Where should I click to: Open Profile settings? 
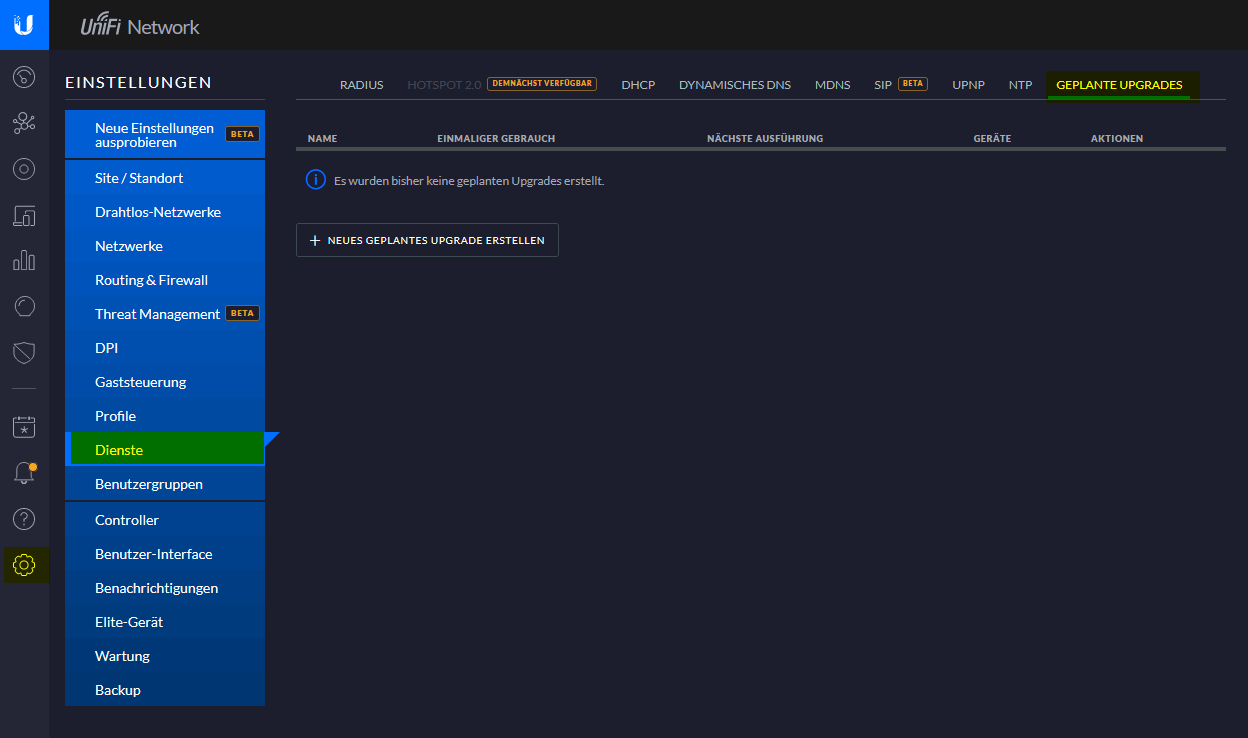point(165,416)
